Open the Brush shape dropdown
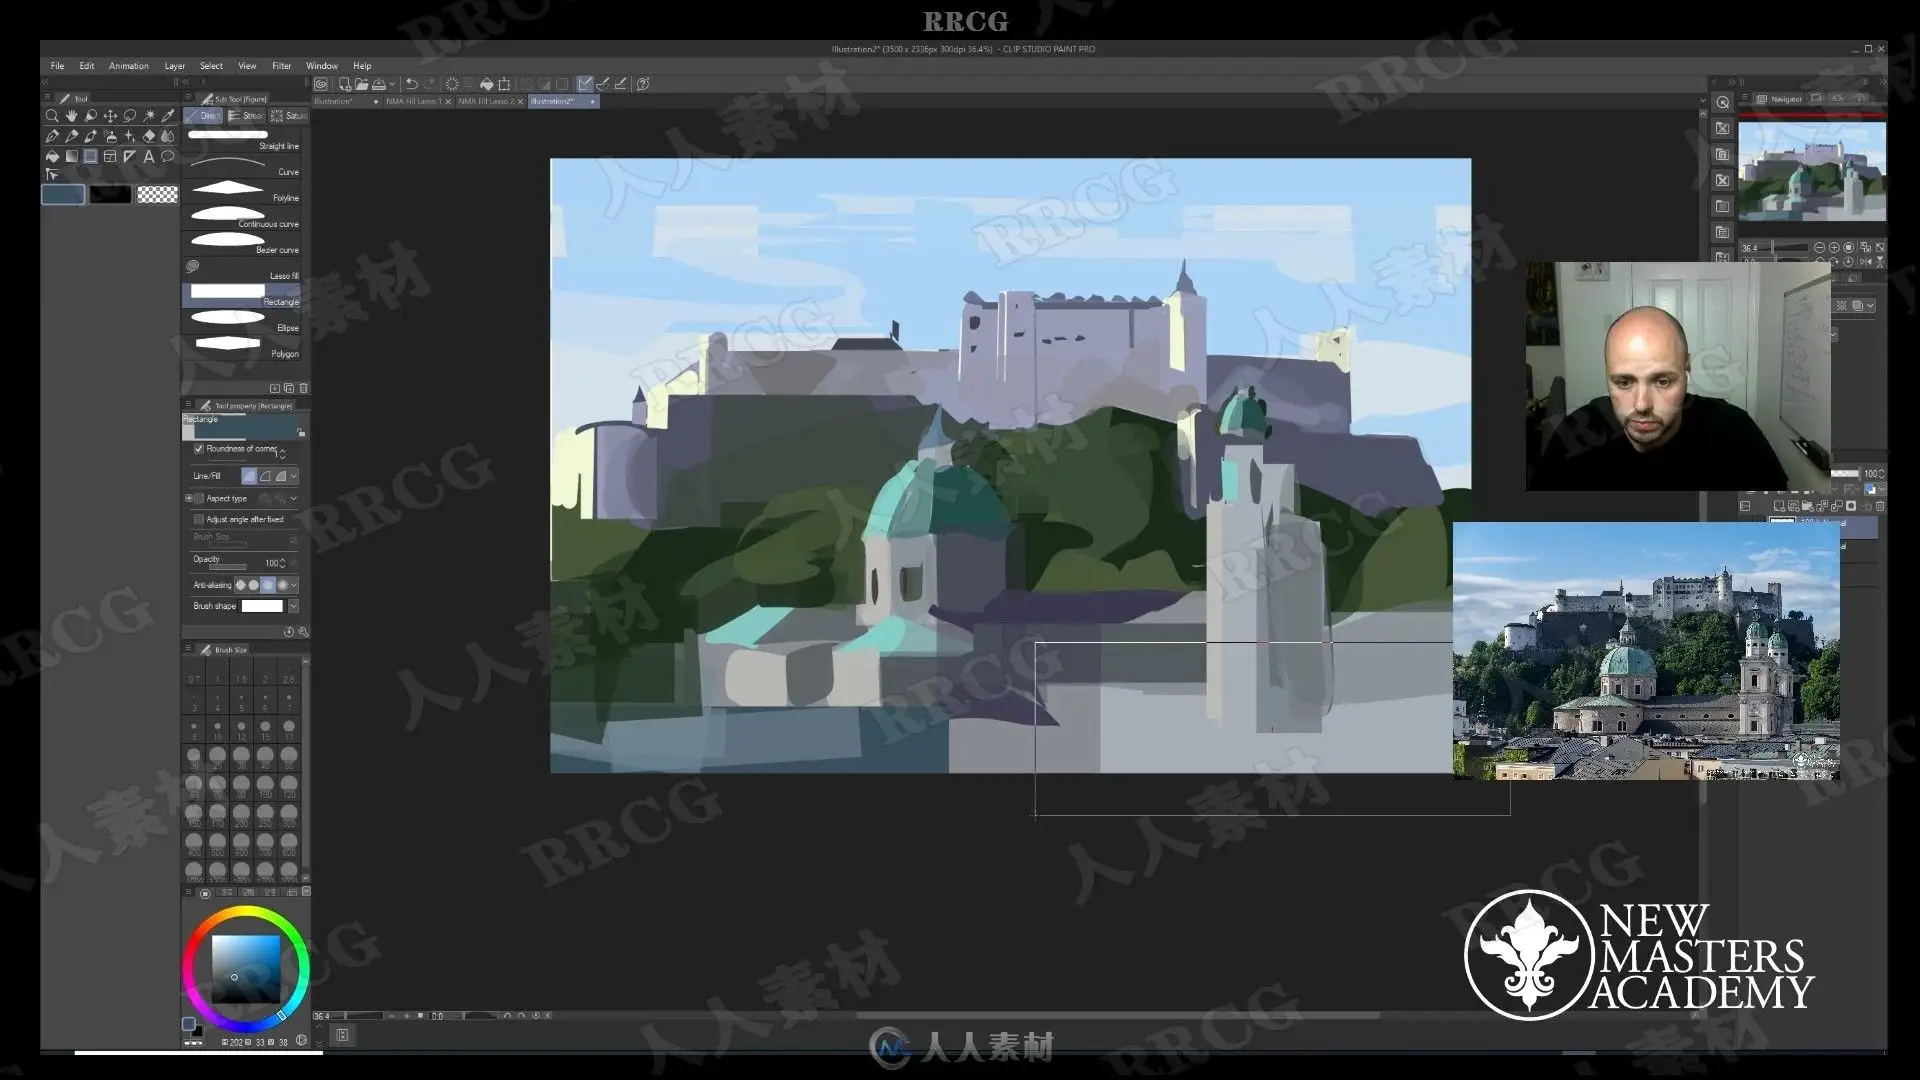 click(293, 606)
